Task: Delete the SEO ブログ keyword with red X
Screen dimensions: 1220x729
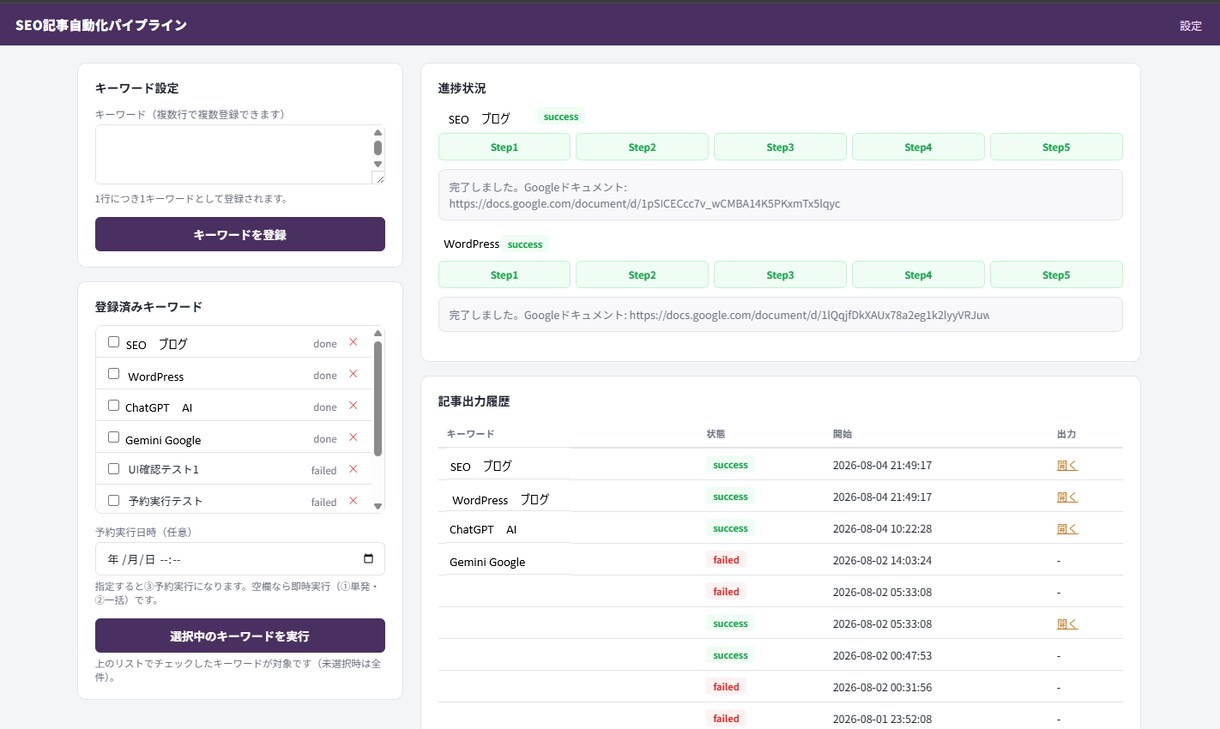Action: pyautogui.click(x=353, y=342)
